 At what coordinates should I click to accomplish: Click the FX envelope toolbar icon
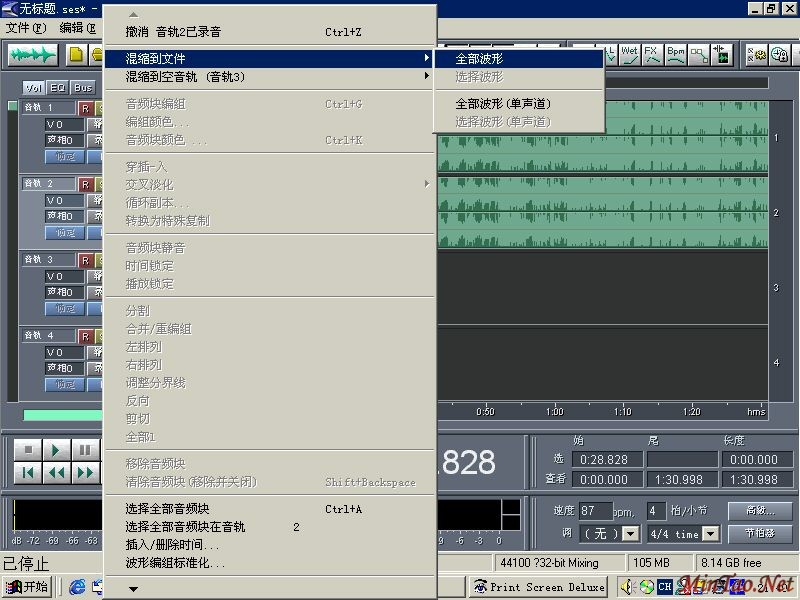[x=652, y=53]
